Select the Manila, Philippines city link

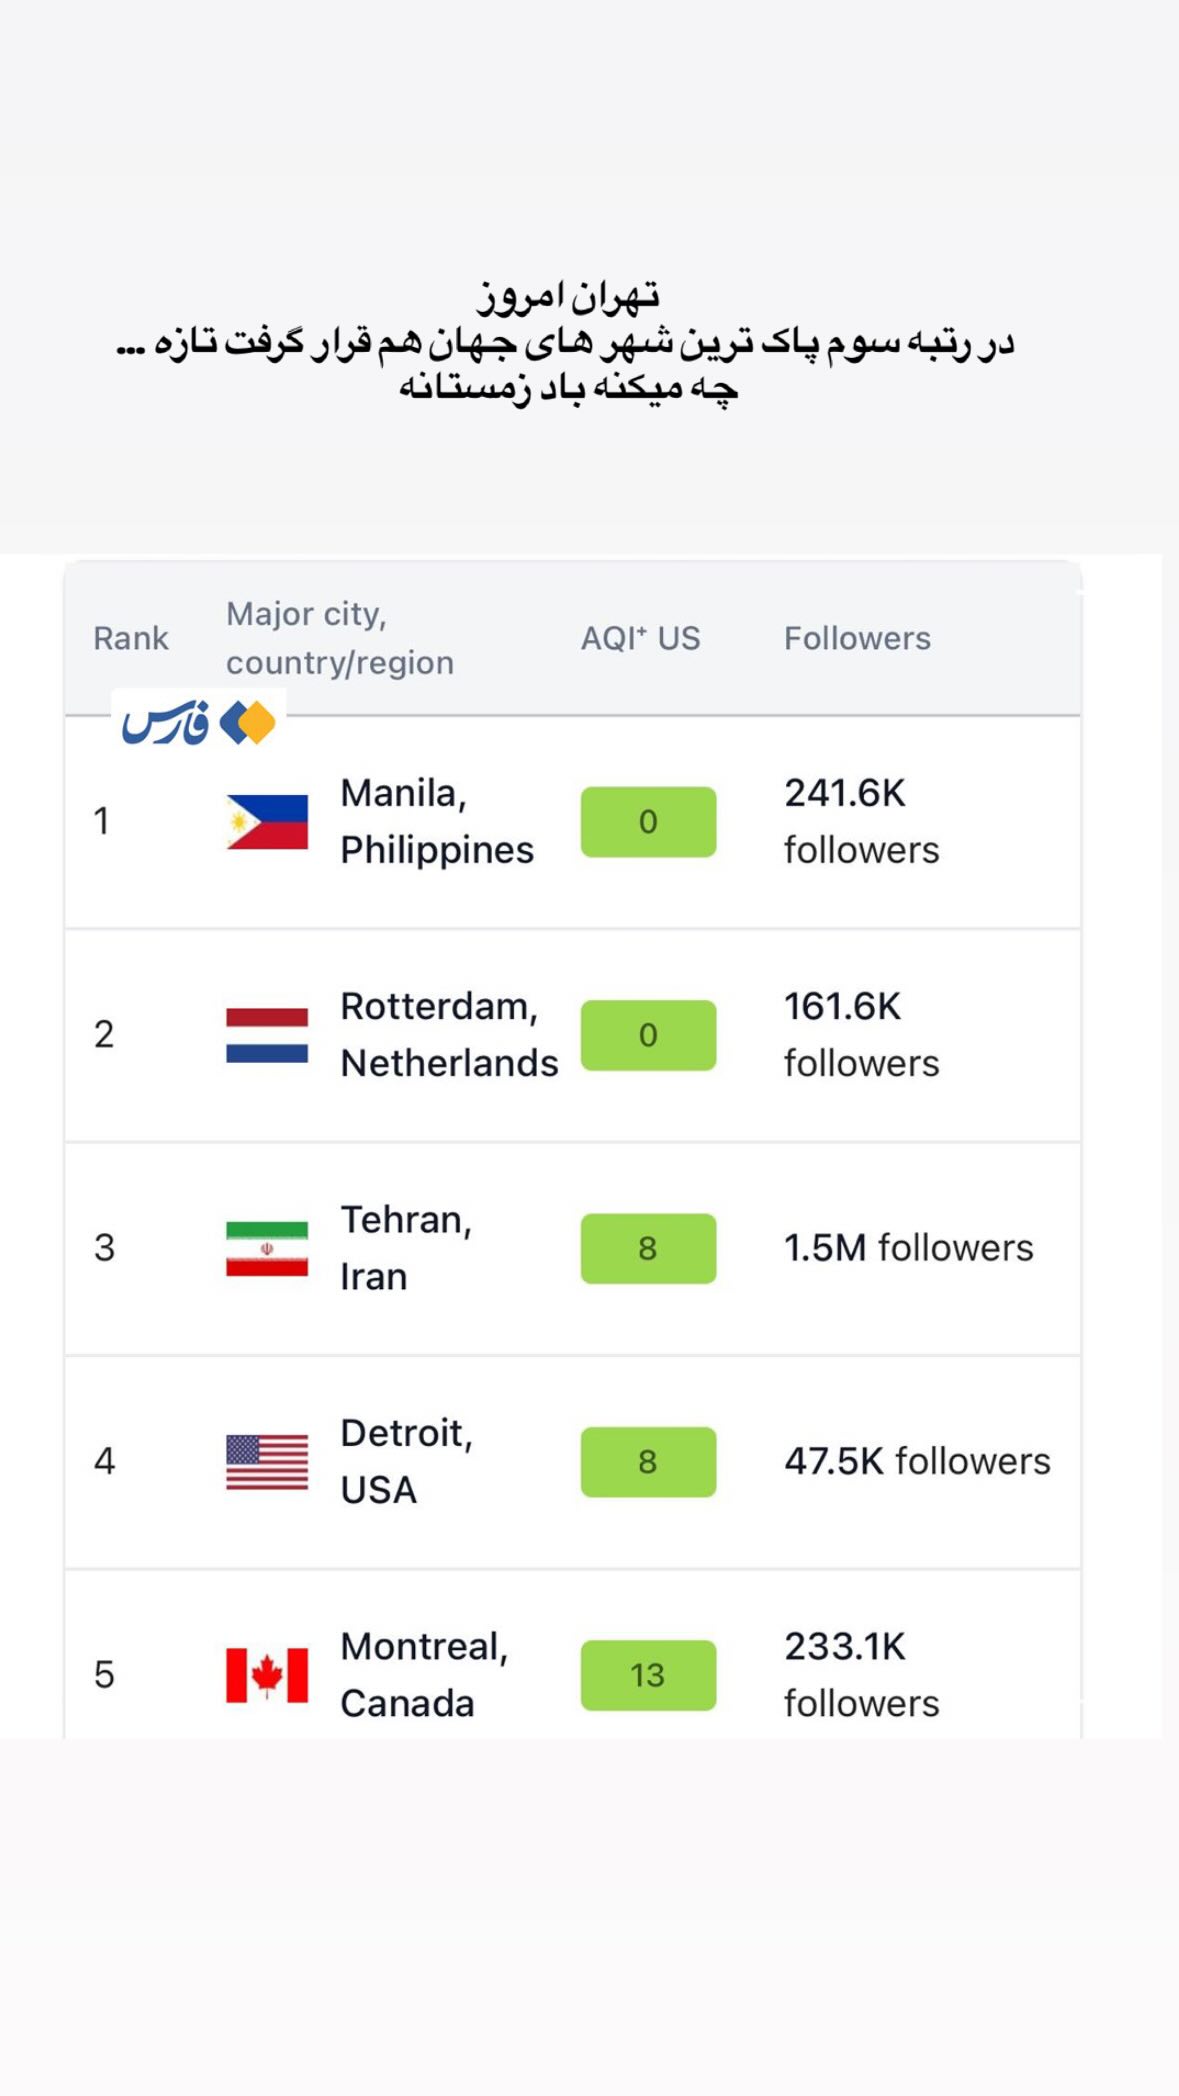[437, 821]
